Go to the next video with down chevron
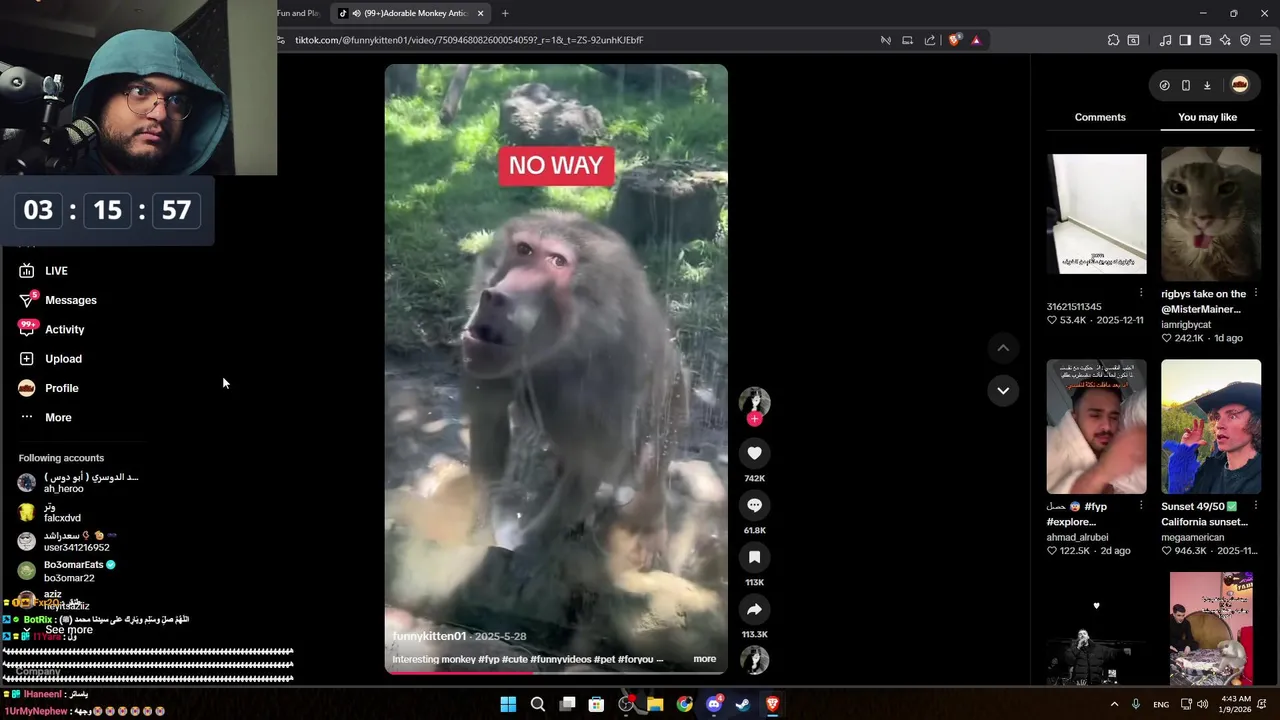This screenshot has width=1280, height=720. 1003,390
